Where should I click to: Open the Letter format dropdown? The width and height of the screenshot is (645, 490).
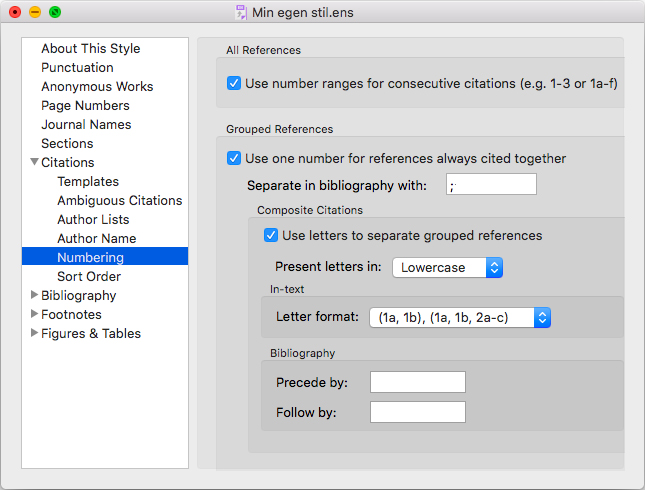(460, 318)
